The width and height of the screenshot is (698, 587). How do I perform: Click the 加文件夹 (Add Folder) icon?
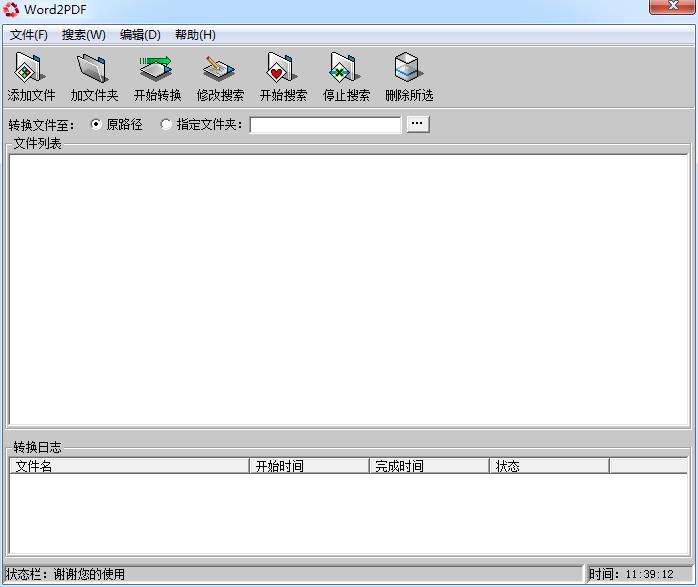(93, 70)
